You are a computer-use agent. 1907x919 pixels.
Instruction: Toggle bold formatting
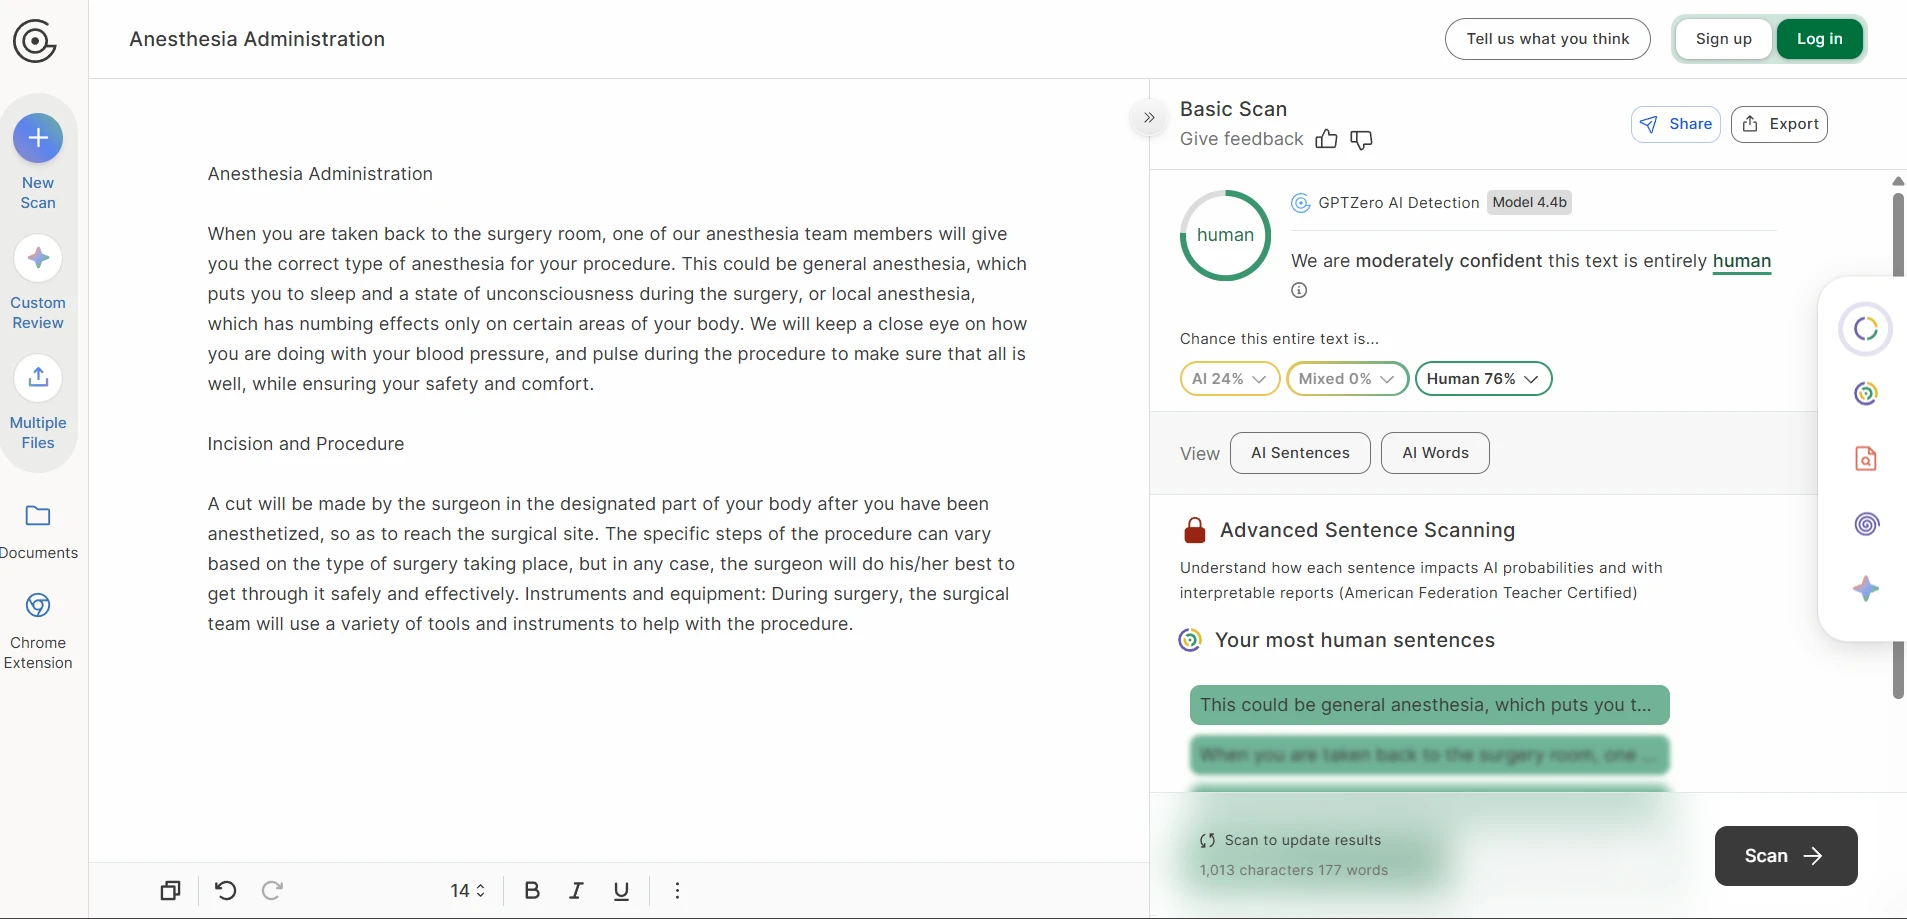[x=531, y=890]
